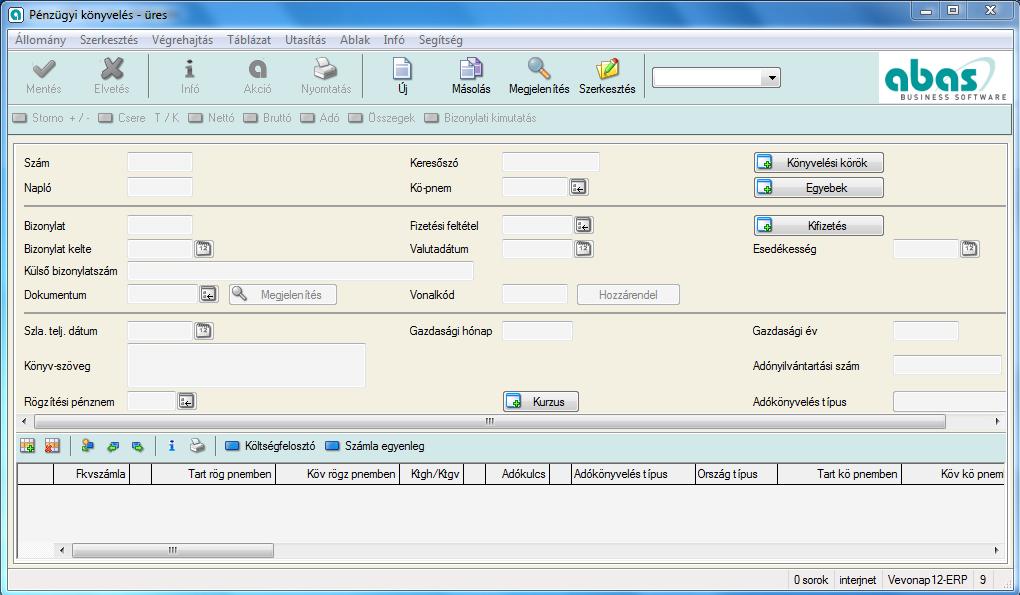Toggle the Storno + / - option
The image size is (1020, 595).
pos(51,118)
